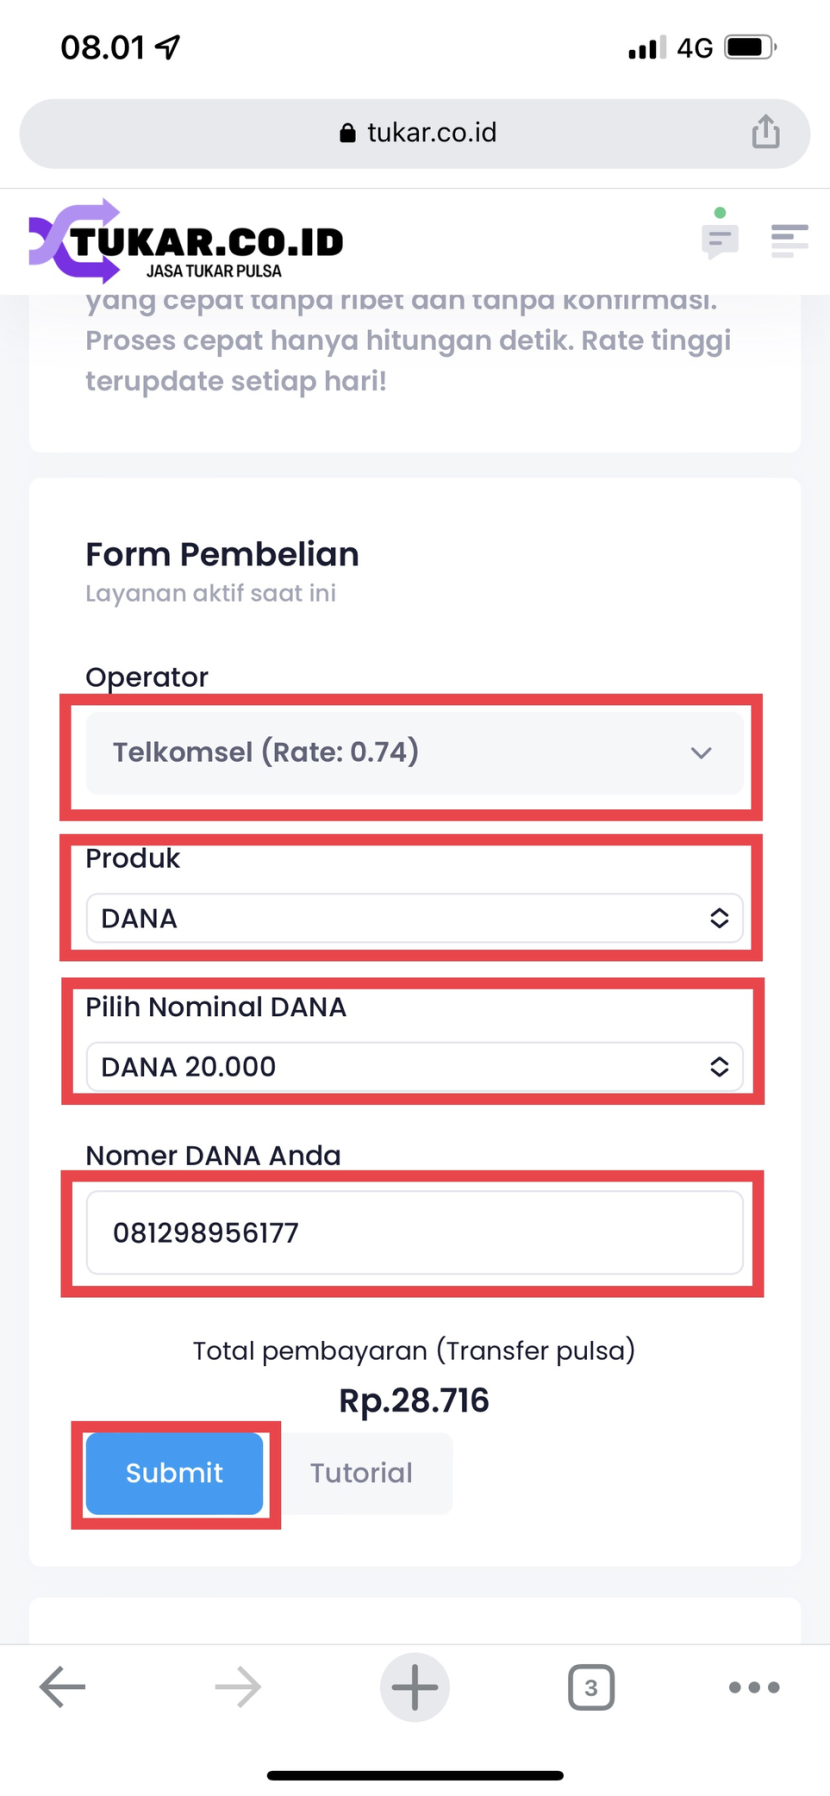Tap the browser forward arrow

238,1687
